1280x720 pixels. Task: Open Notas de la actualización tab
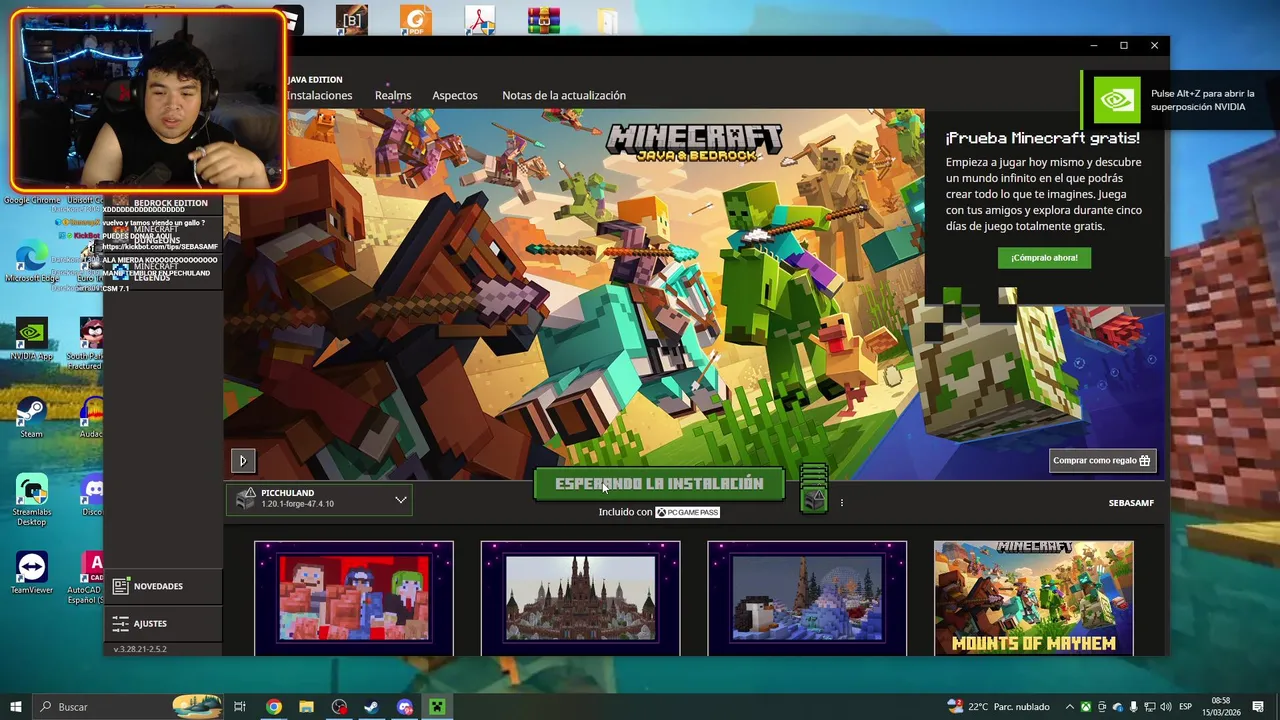coord(564,95)
